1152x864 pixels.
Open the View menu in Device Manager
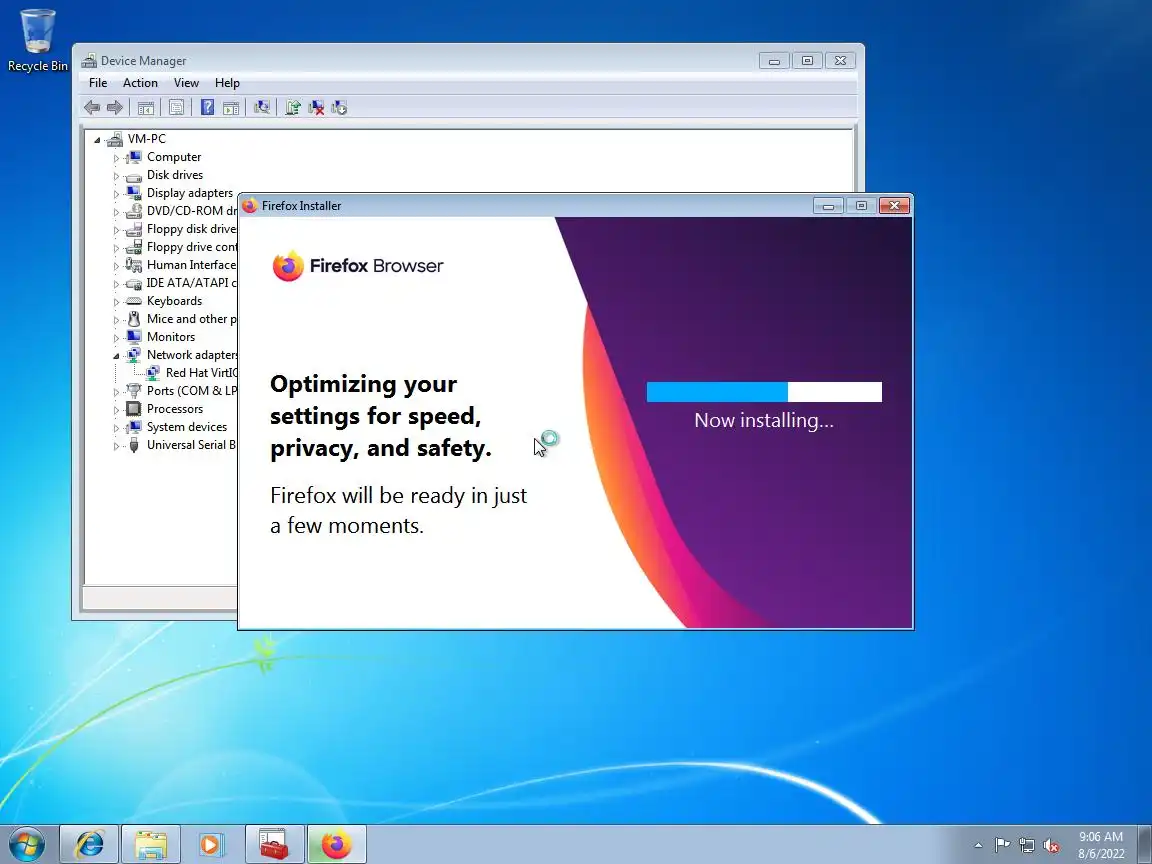point(186,83)
